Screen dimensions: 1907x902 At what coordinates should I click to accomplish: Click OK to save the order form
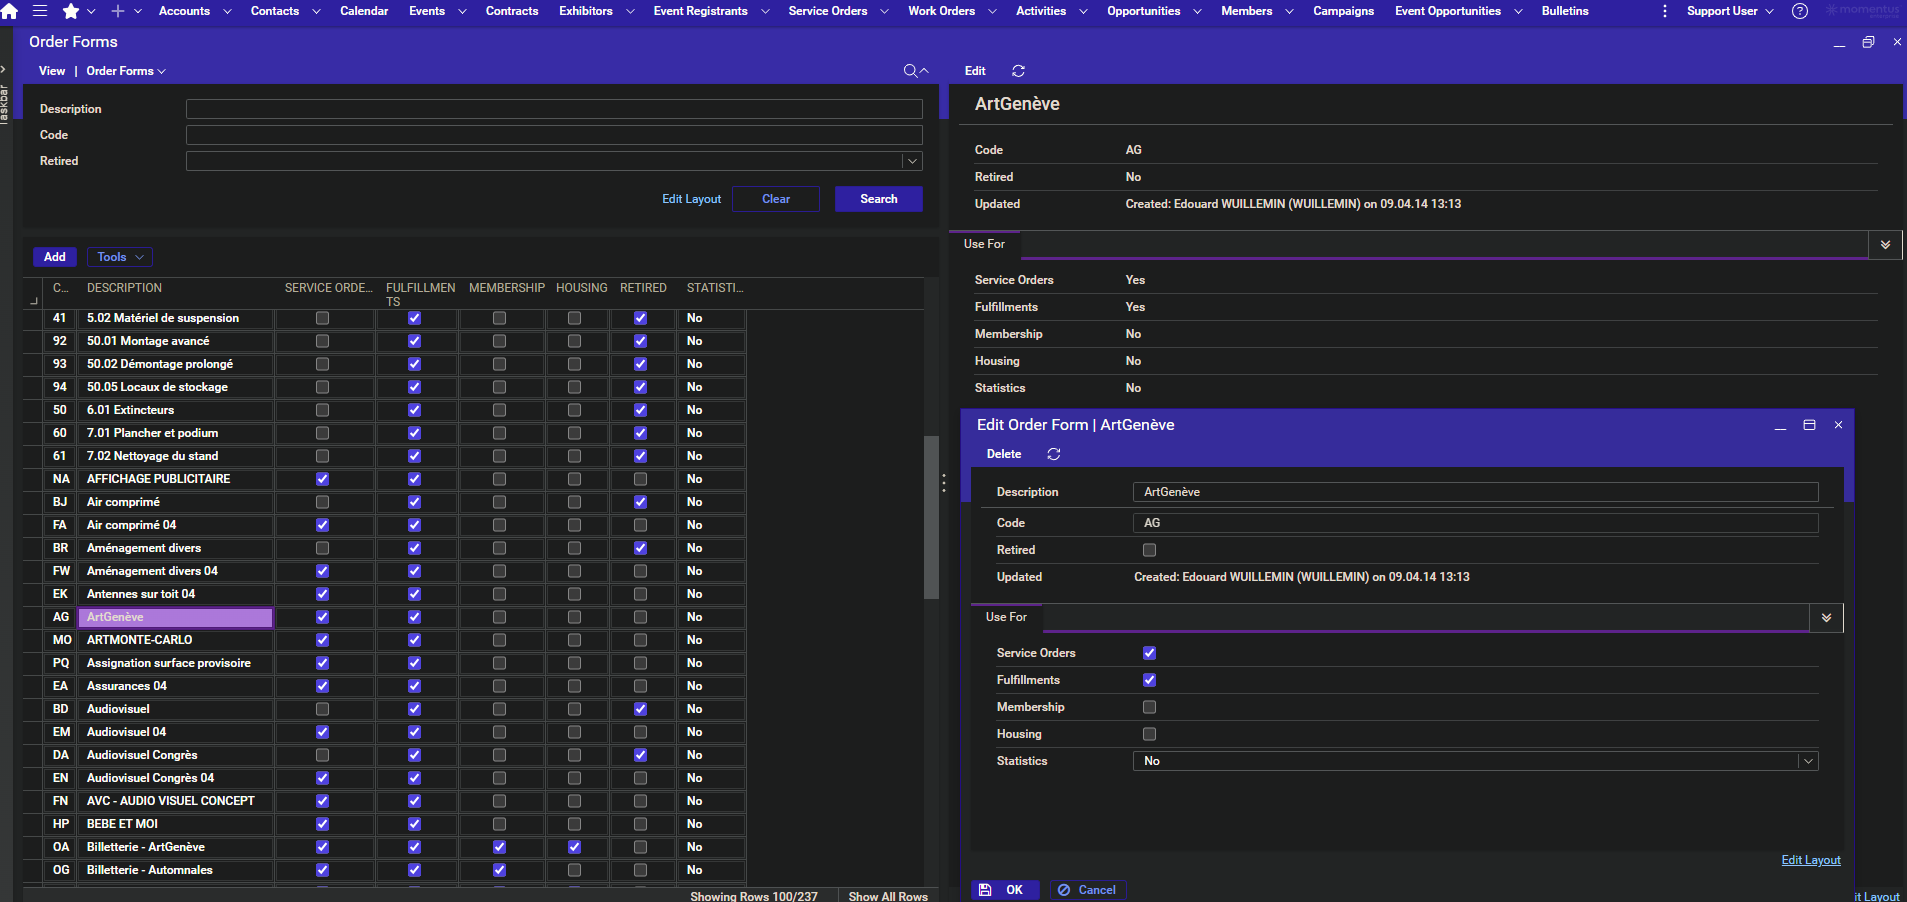pyautogui.click(x=1005, y=890)
